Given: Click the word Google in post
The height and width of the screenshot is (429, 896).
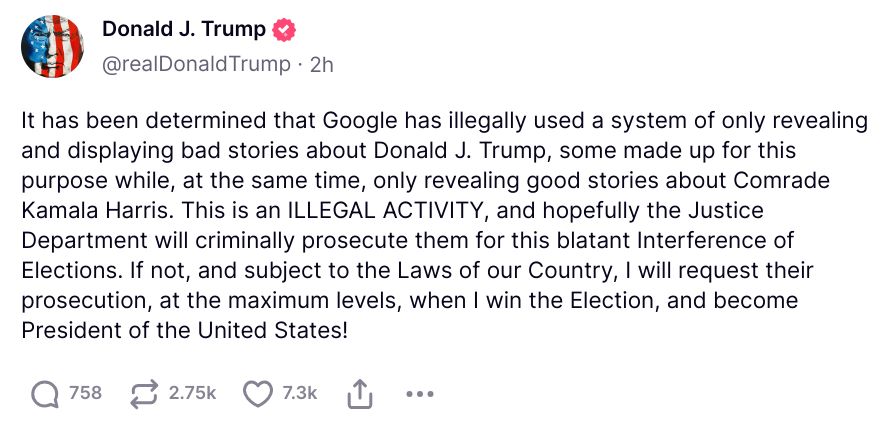Looking at the screenshot, I should (x=361, y=122).
